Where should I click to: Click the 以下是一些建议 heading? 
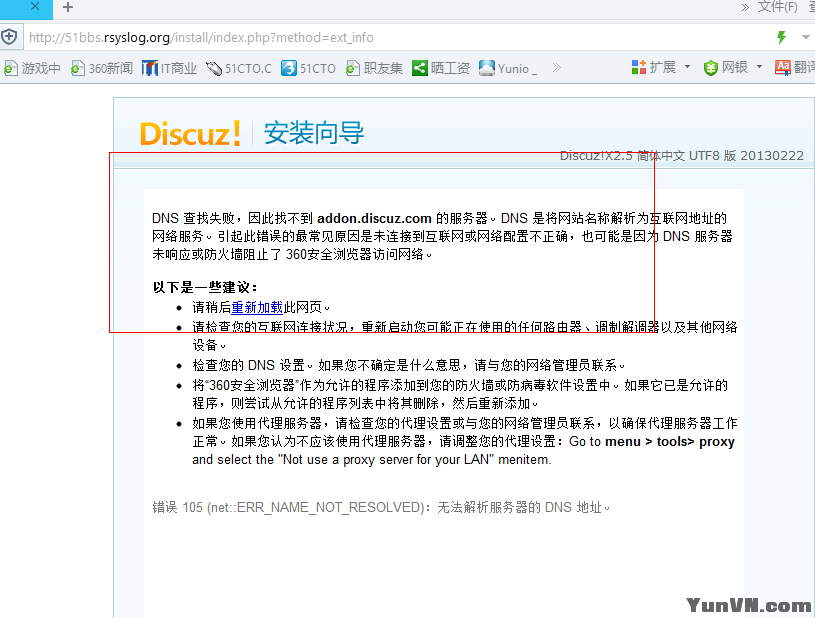(x=205, y=287)
